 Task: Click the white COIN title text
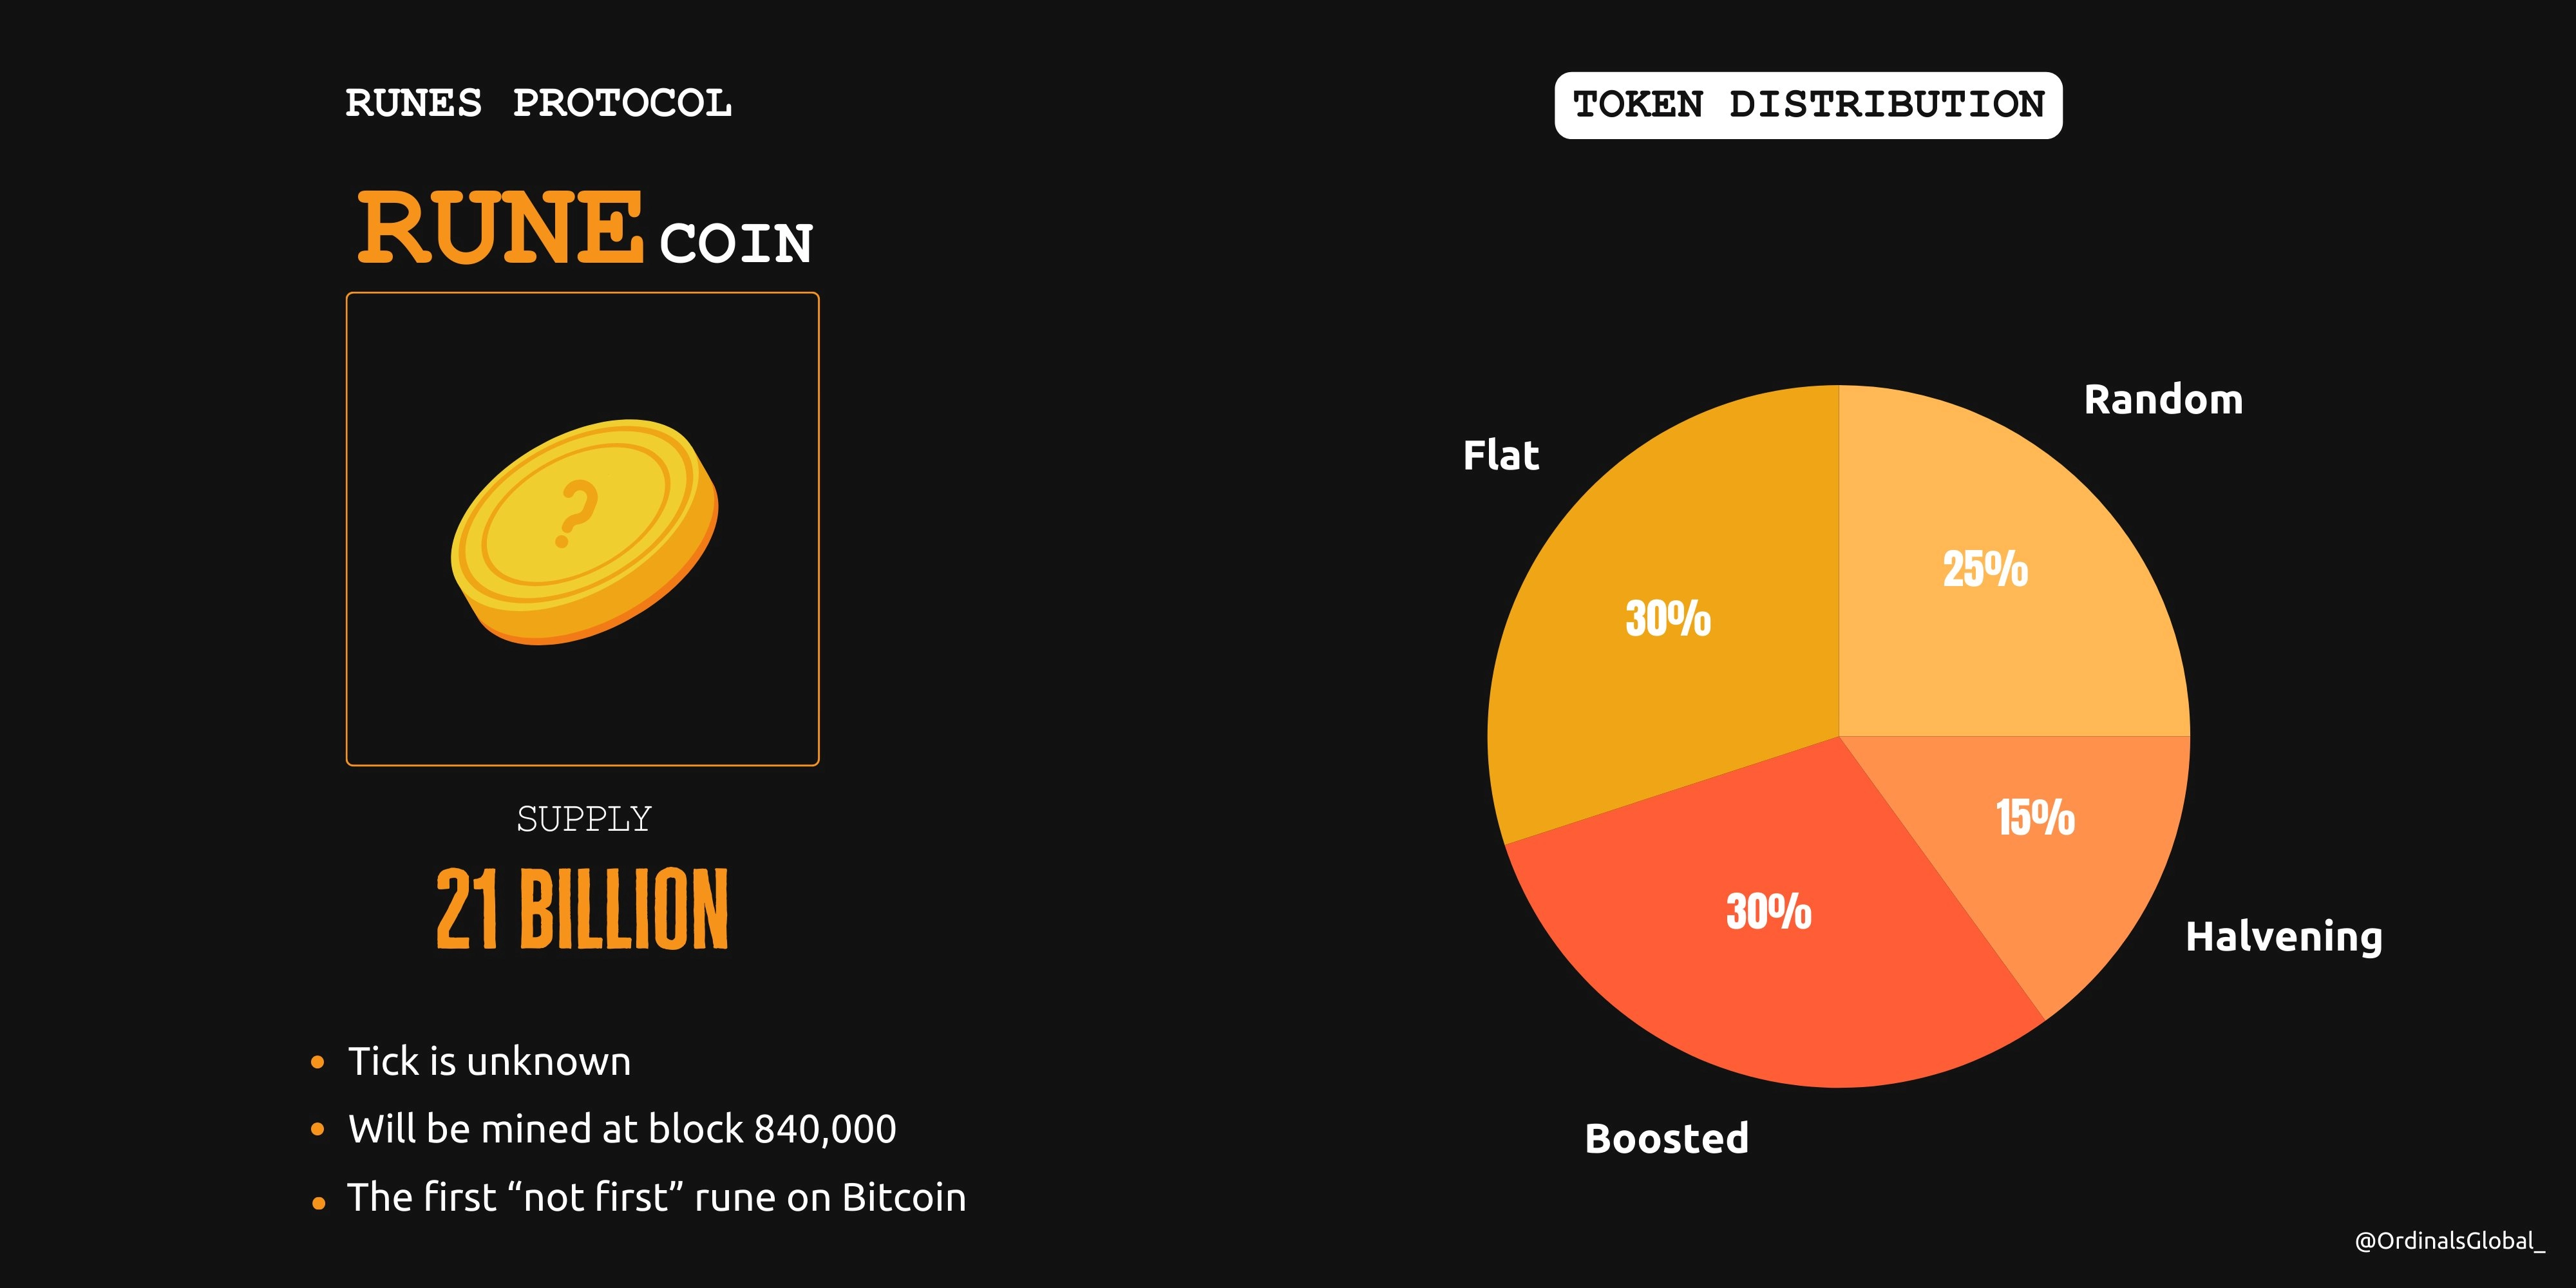[x=736, y=243]
